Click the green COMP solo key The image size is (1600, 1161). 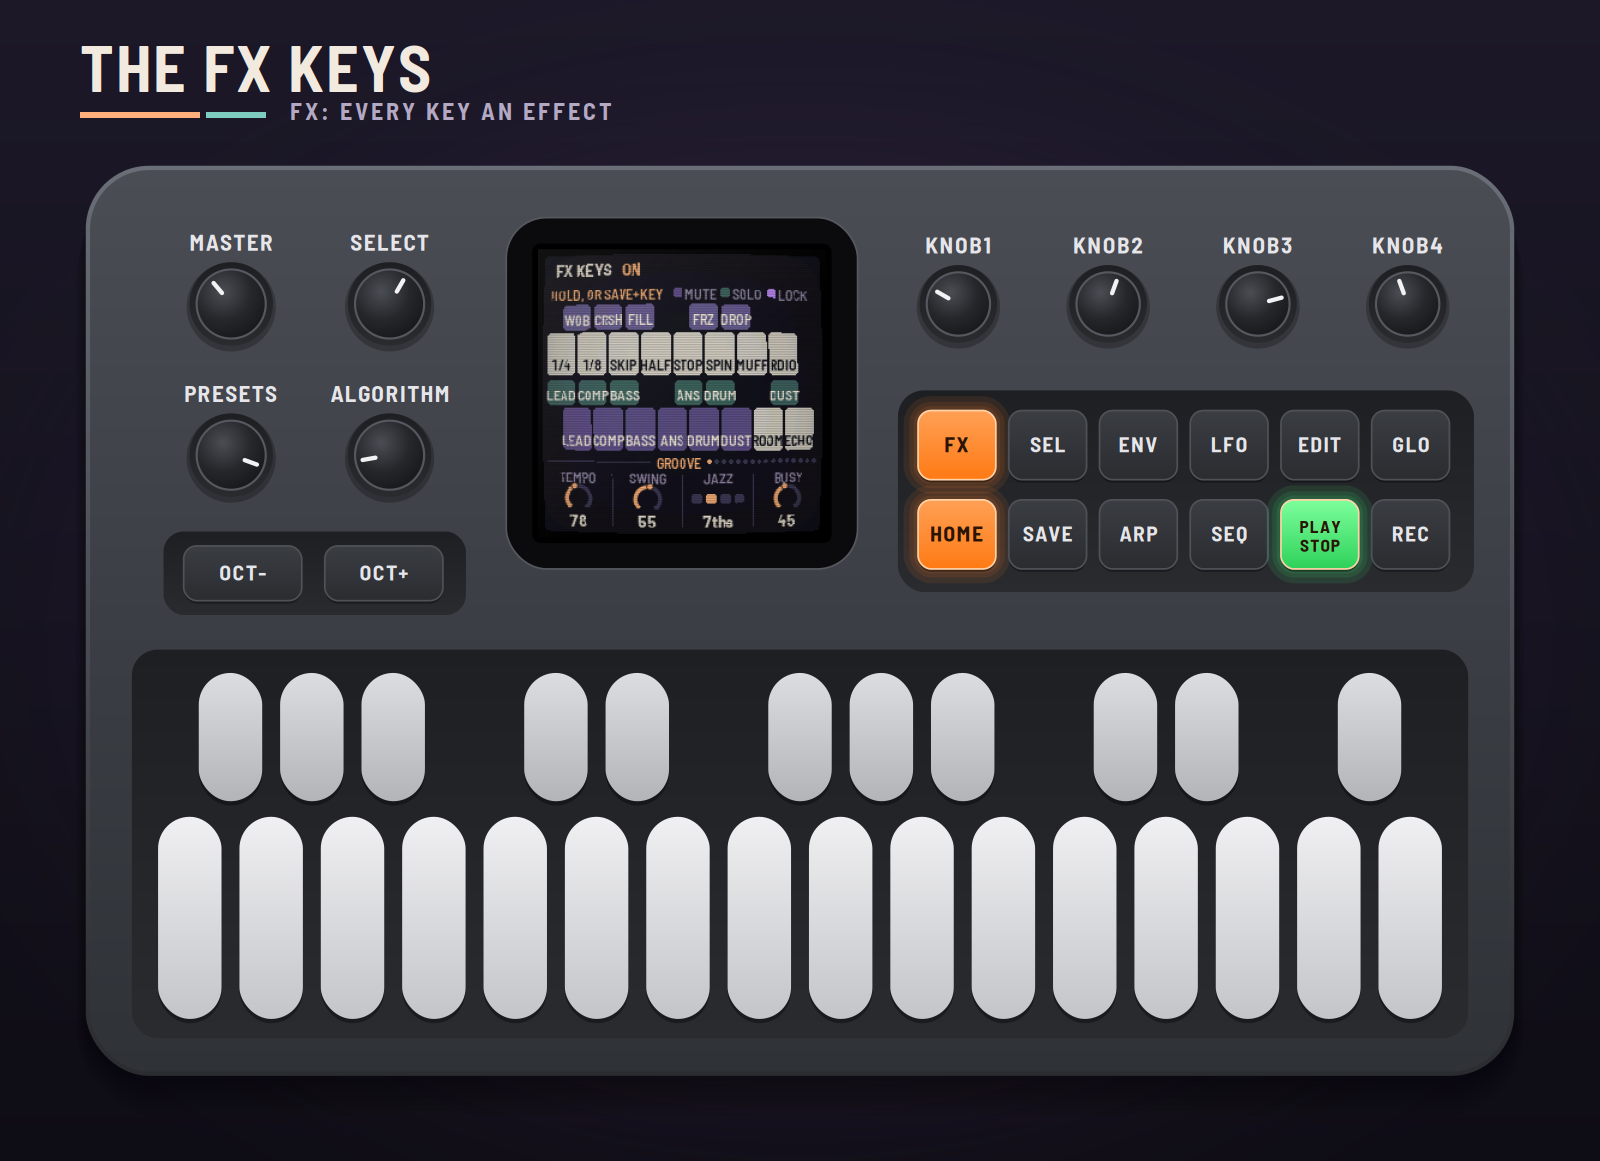(592, 392)
